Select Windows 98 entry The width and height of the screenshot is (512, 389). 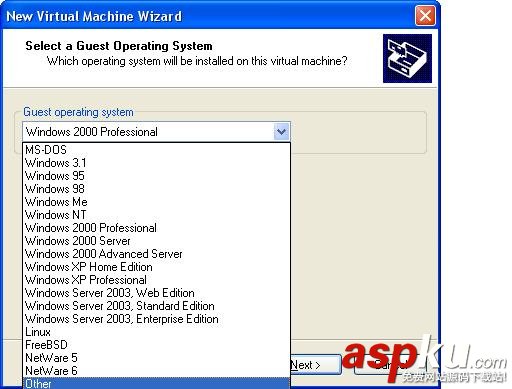click(x=156, y=189)
